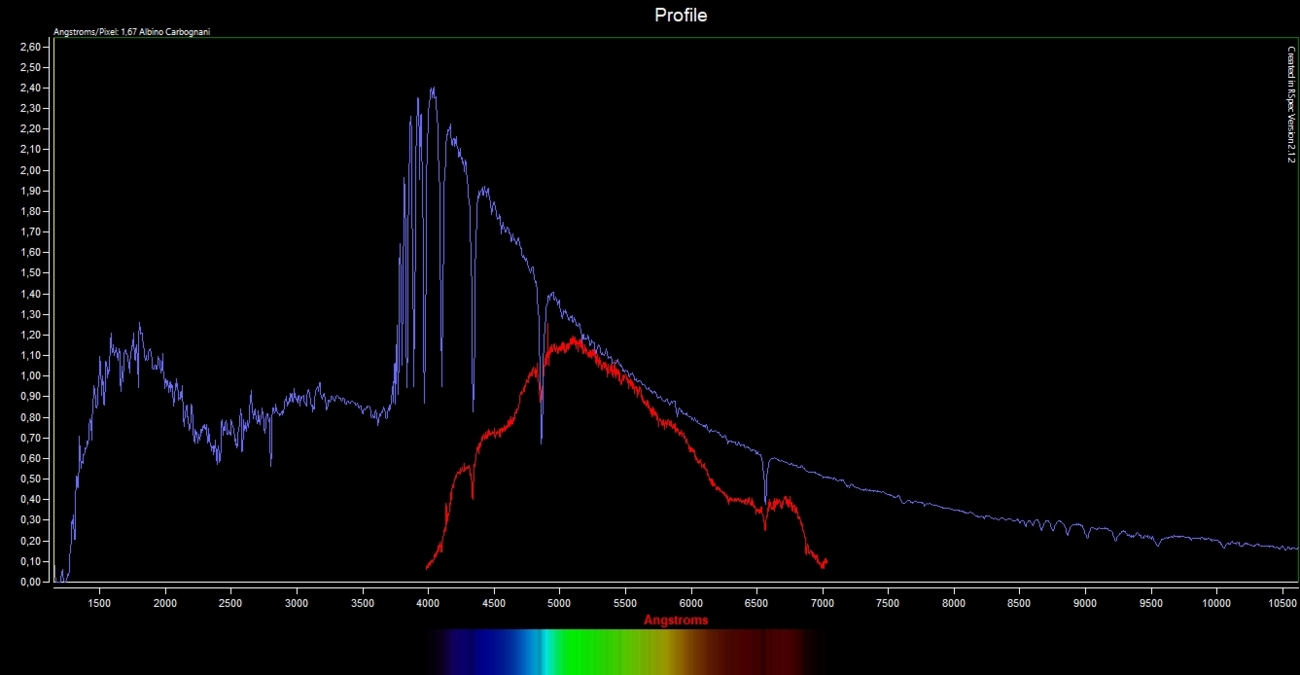Click the "Profile" chart title

(x=680, y=15)
